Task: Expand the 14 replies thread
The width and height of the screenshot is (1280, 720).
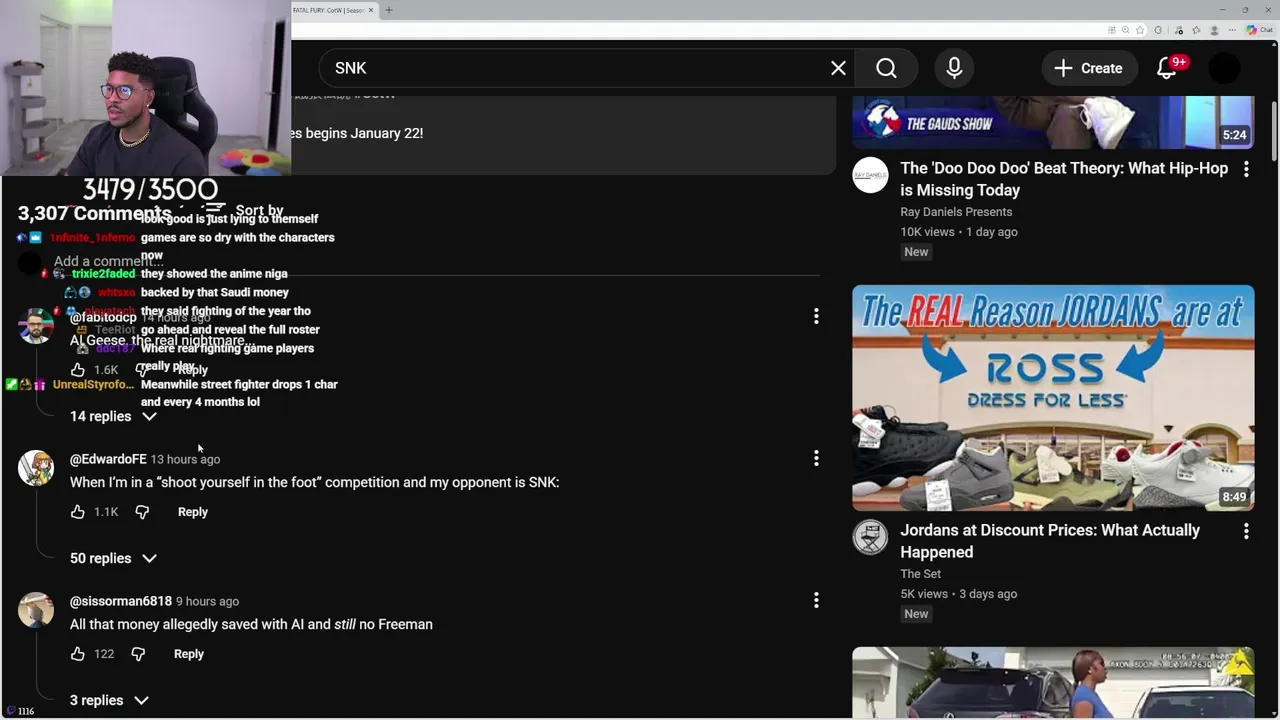Action: pos(113,416)
